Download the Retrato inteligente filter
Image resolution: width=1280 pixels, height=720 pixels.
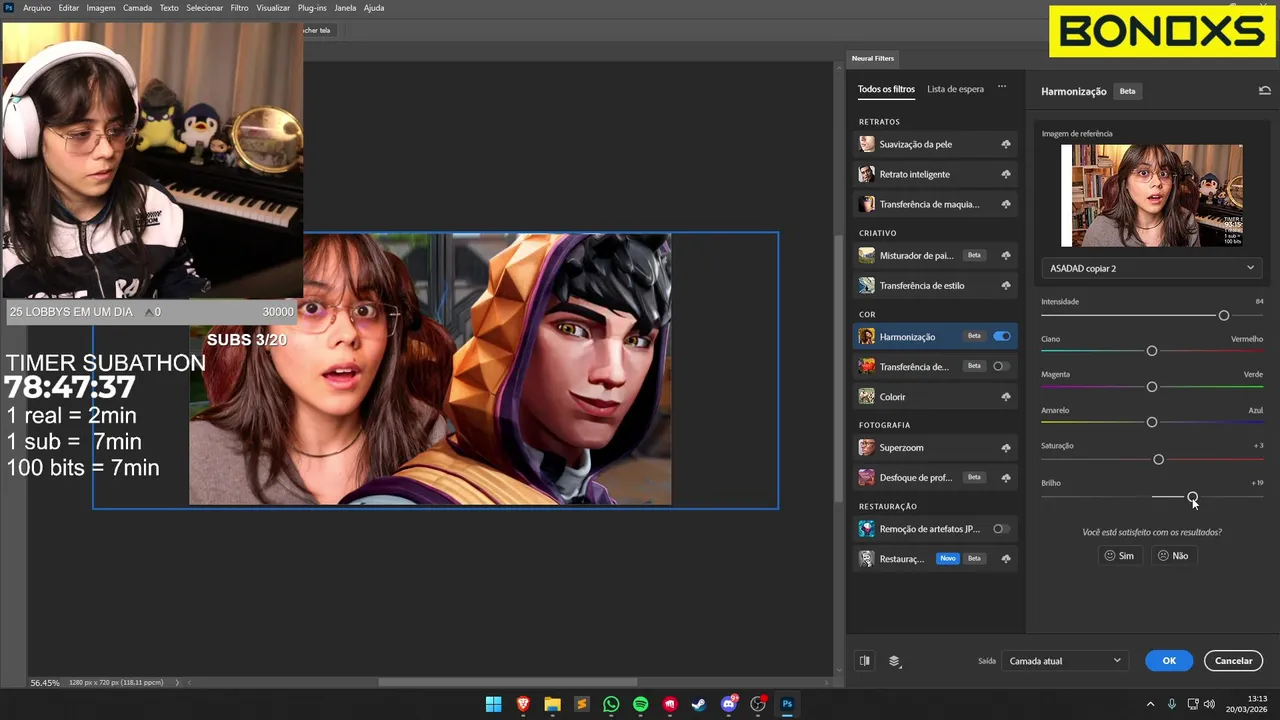coord(1005,174)
